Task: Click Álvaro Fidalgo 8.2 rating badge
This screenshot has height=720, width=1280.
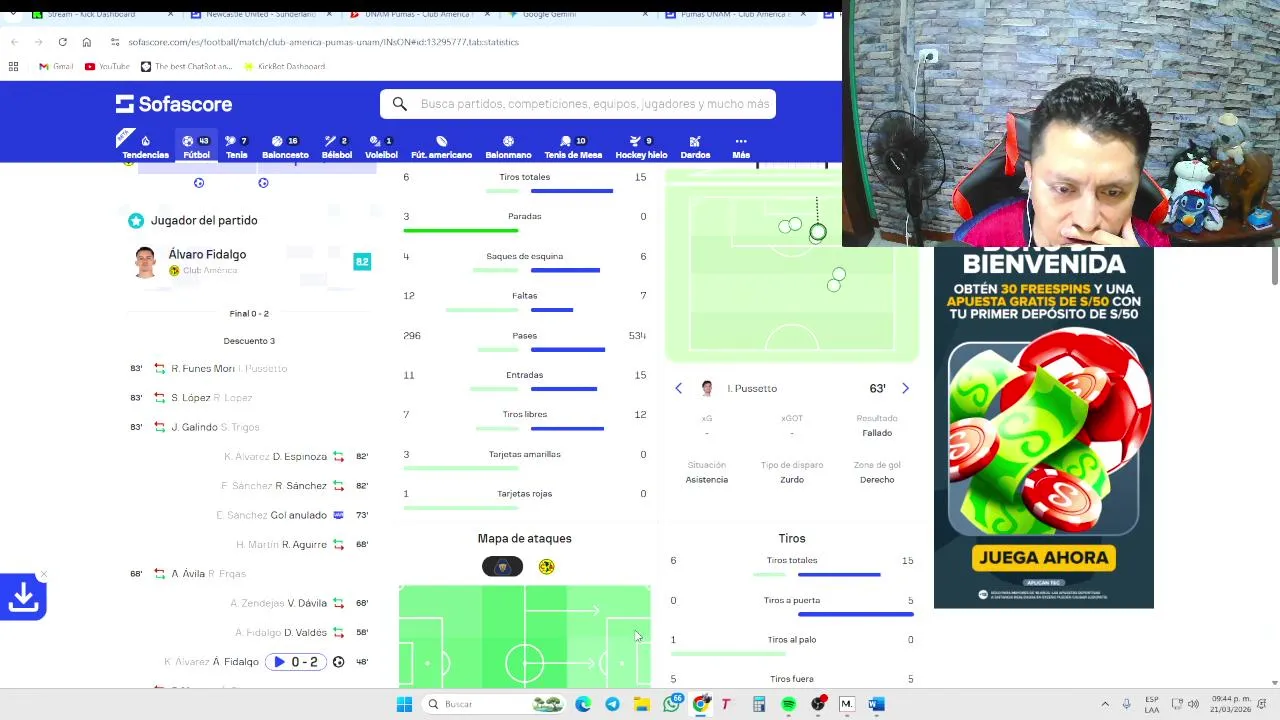Action: coord(362,262)
